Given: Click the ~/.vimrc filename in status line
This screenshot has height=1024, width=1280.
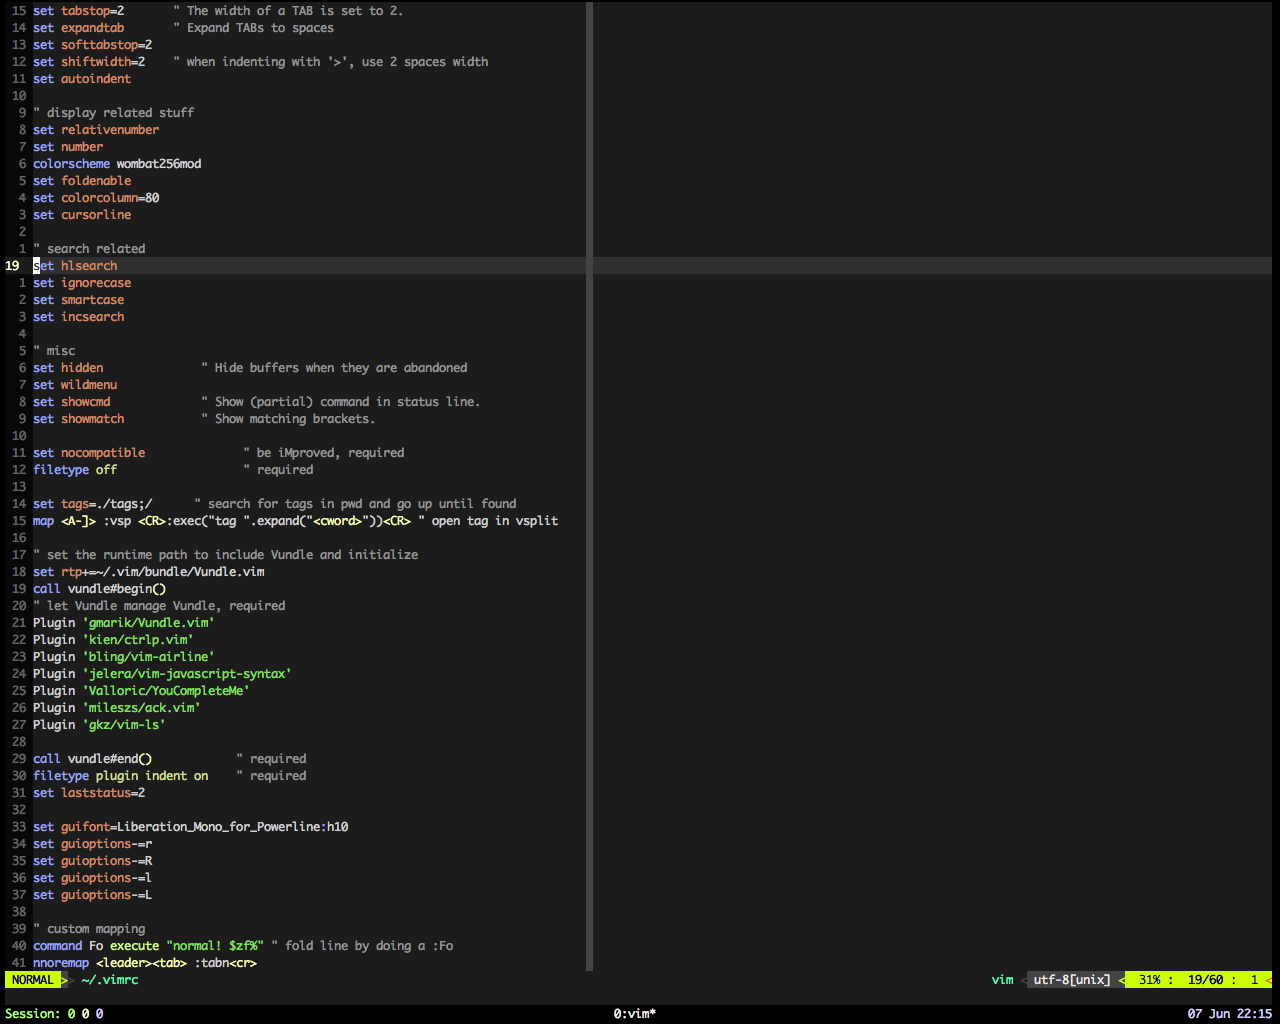Looking at the screenshot, I should coord(110,980).
